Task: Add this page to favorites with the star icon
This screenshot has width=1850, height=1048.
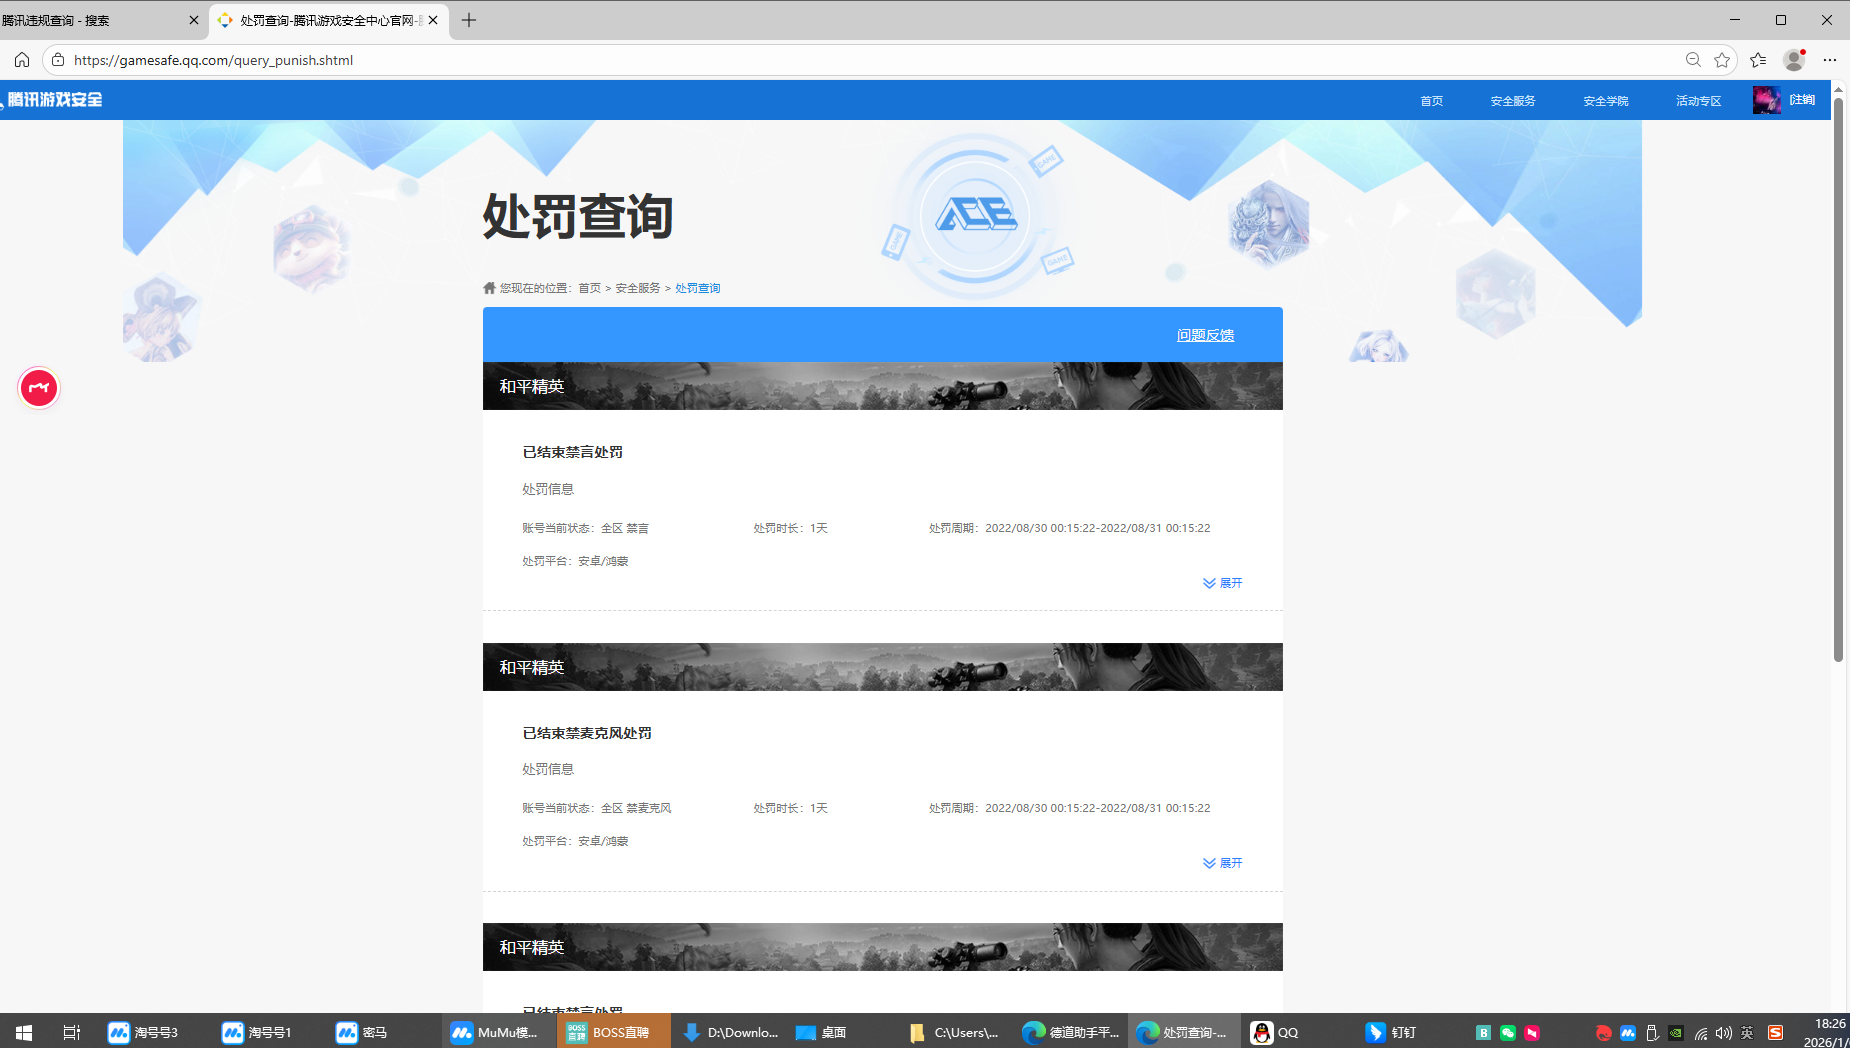Action: tap(1722, 60)
